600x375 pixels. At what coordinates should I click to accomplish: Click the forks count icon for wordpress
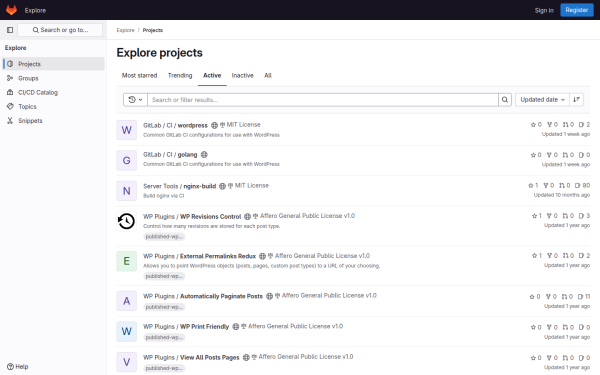[x=549, y=125]
